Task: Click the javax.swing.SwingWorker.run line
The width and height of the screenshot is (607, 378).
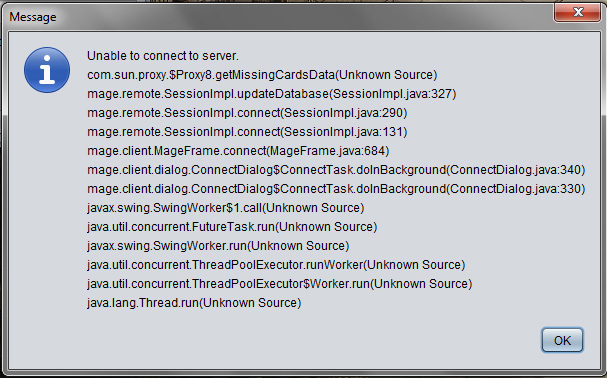Action: [x=218, y=246]
